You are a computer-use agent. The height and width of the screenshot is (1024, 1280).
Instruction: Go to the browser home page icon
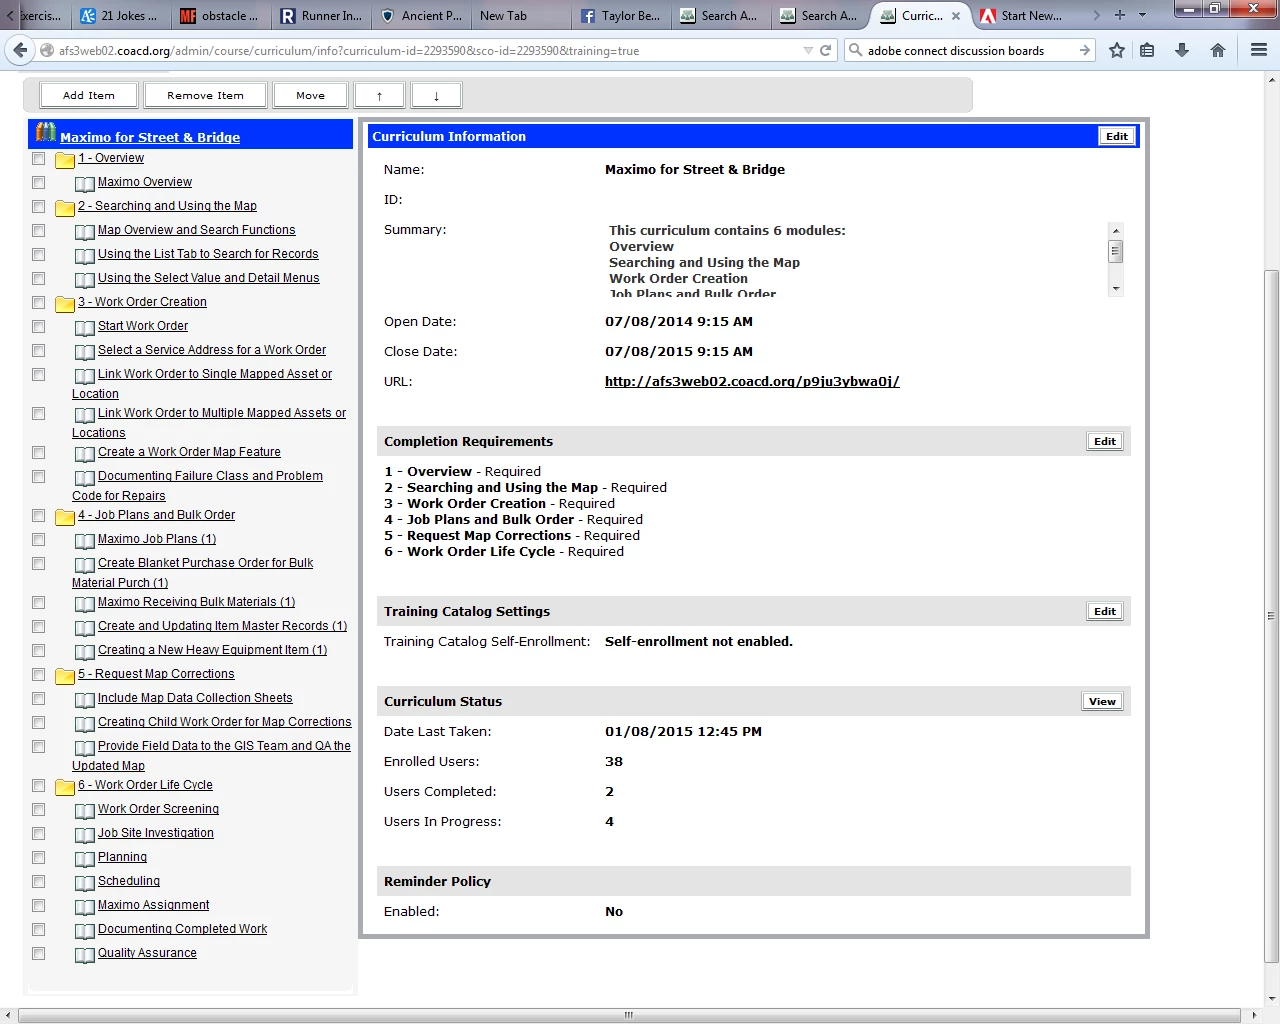(x=1218, y=50)
